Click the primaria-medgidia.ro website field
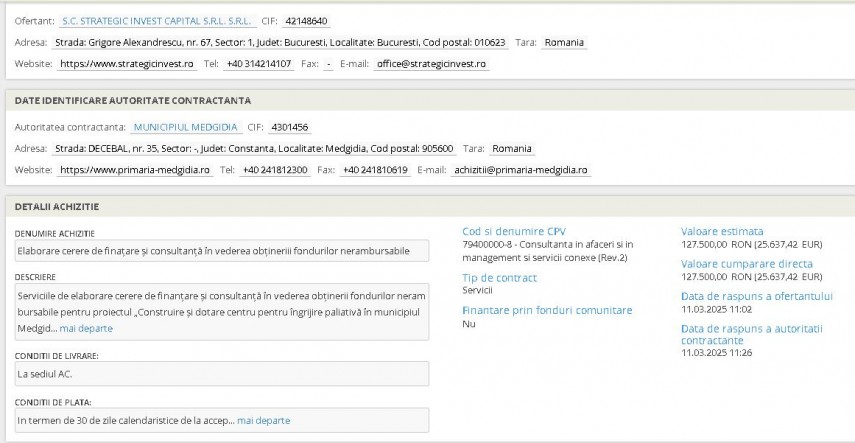This screenshot has width=855, height=443. pos(135,170)
